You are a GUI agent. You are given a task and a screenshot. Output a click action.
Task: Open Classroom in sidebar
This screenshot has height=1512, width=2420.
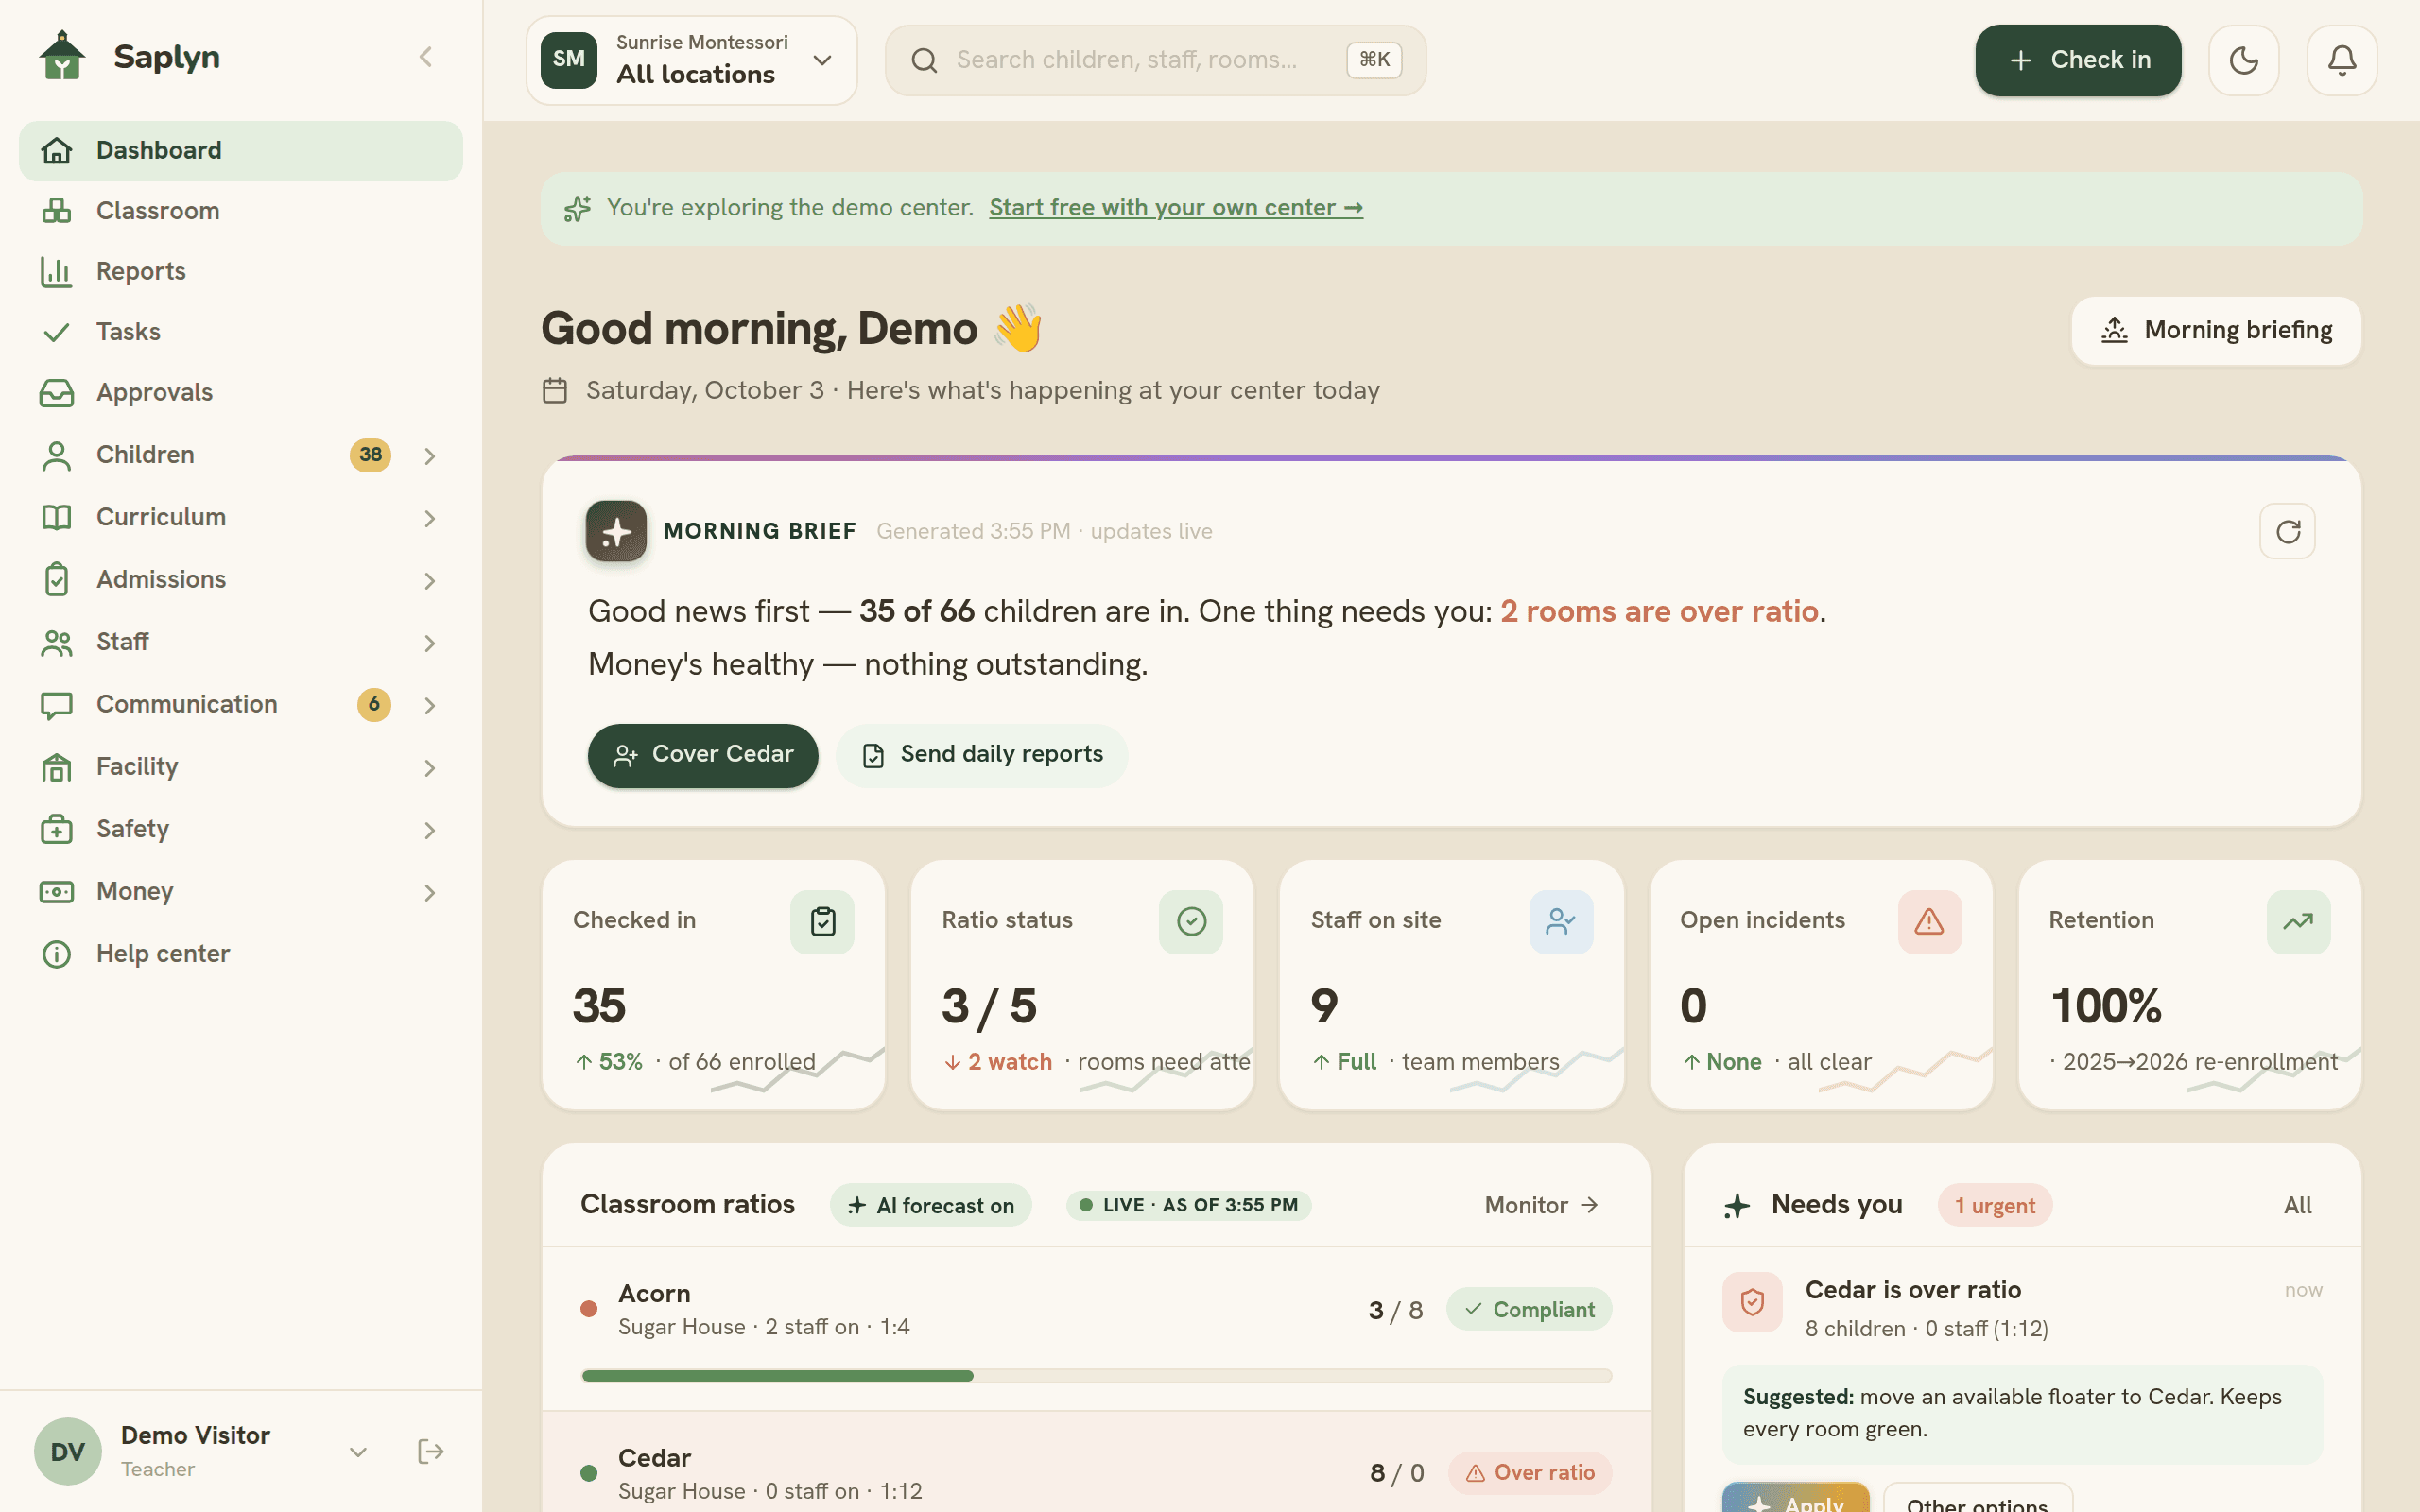pos(241,211)
